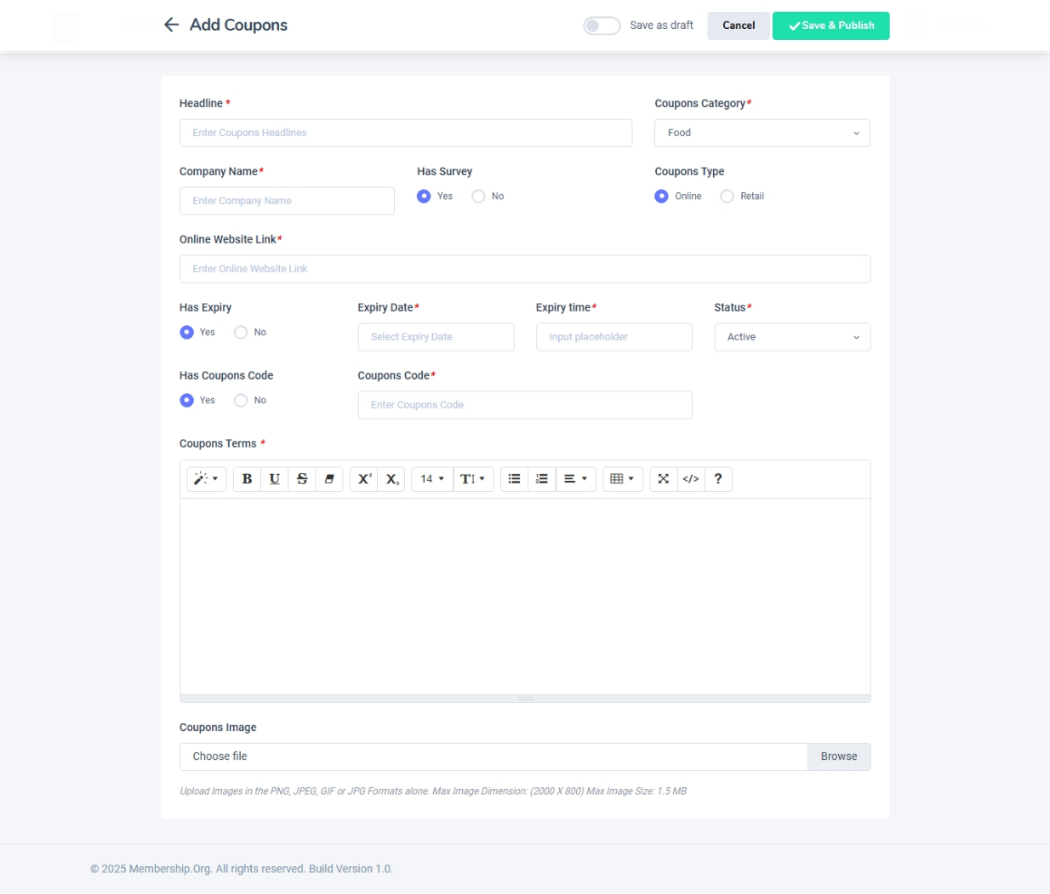Focus the Headline input field
Image resolution: width=1050 pixels, height=894 pixels.
tap(405, 133)
